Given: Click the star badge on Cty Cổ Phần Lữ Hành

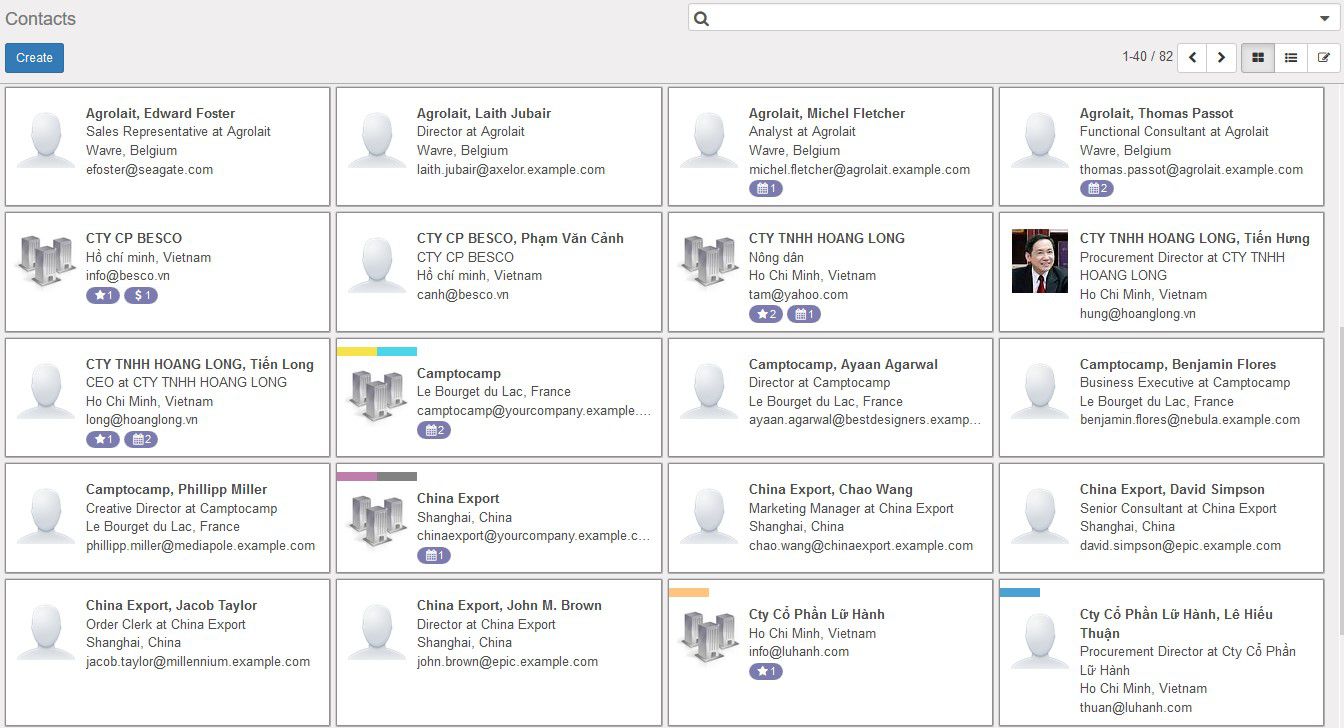Looking at the screenshot, I should (766, 671).
